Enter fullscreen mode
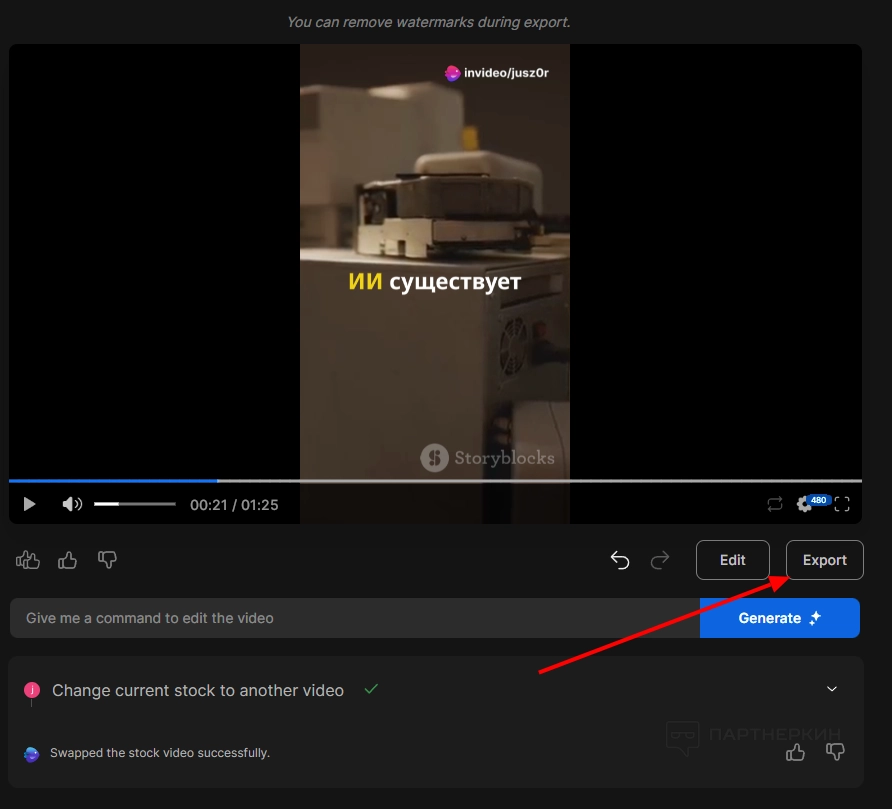Viewport: 892px width, 809px height. click(842, 505)
